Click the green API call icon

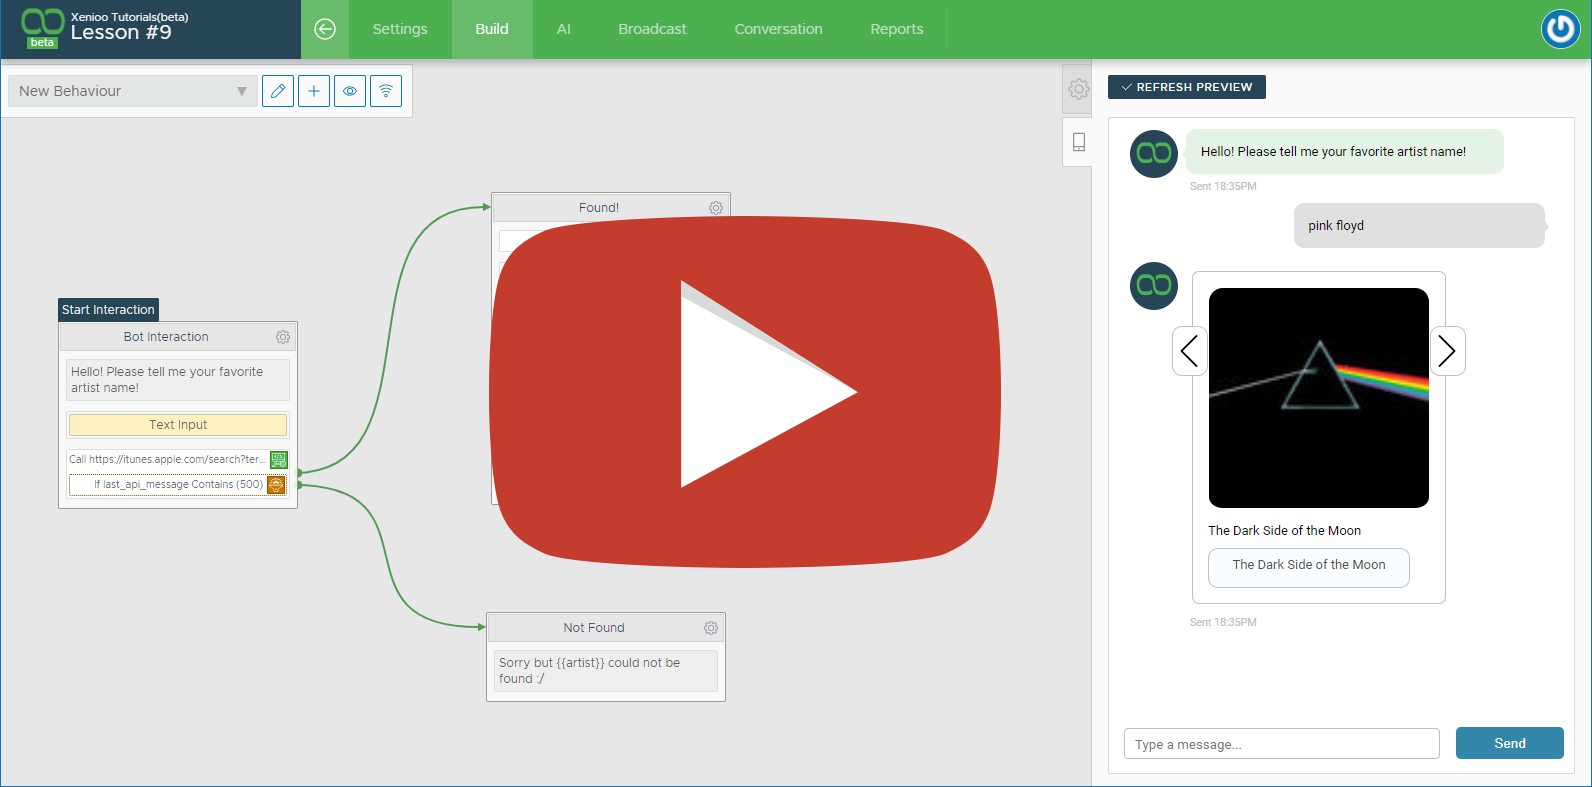coord(278,460)
